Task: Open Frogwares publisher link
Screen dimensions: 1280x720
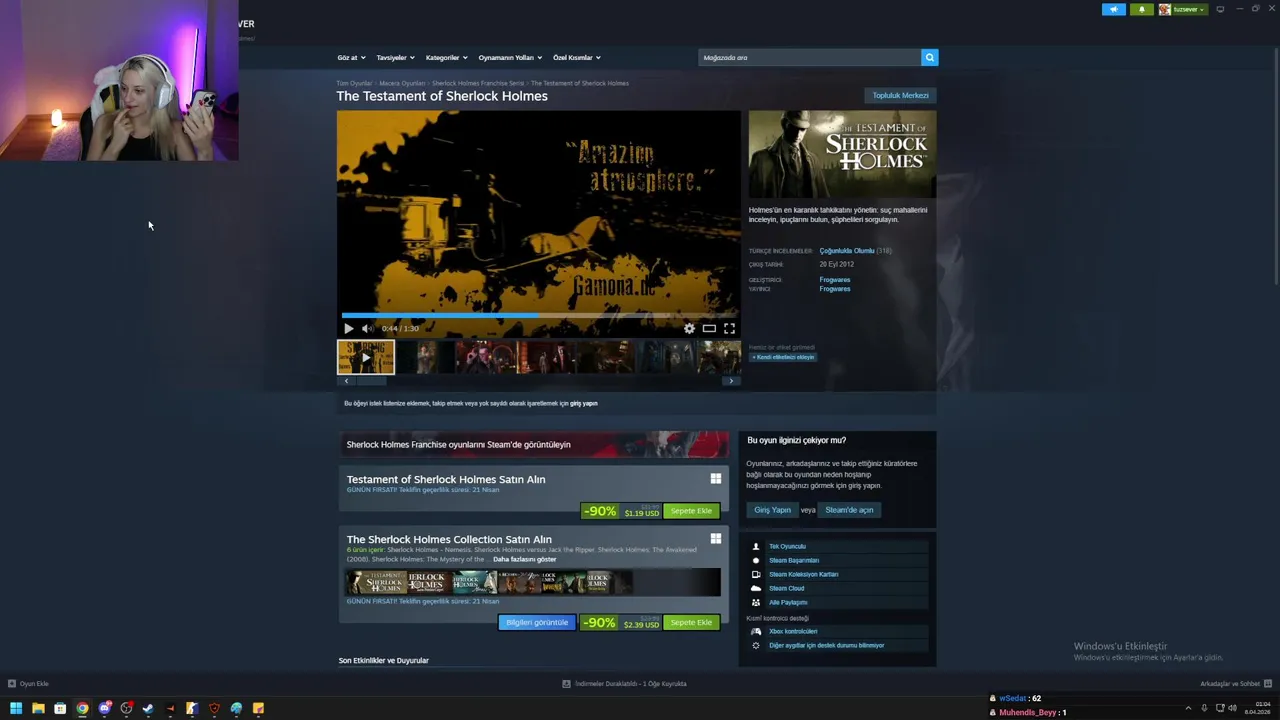Action: (x=835, y=289)
